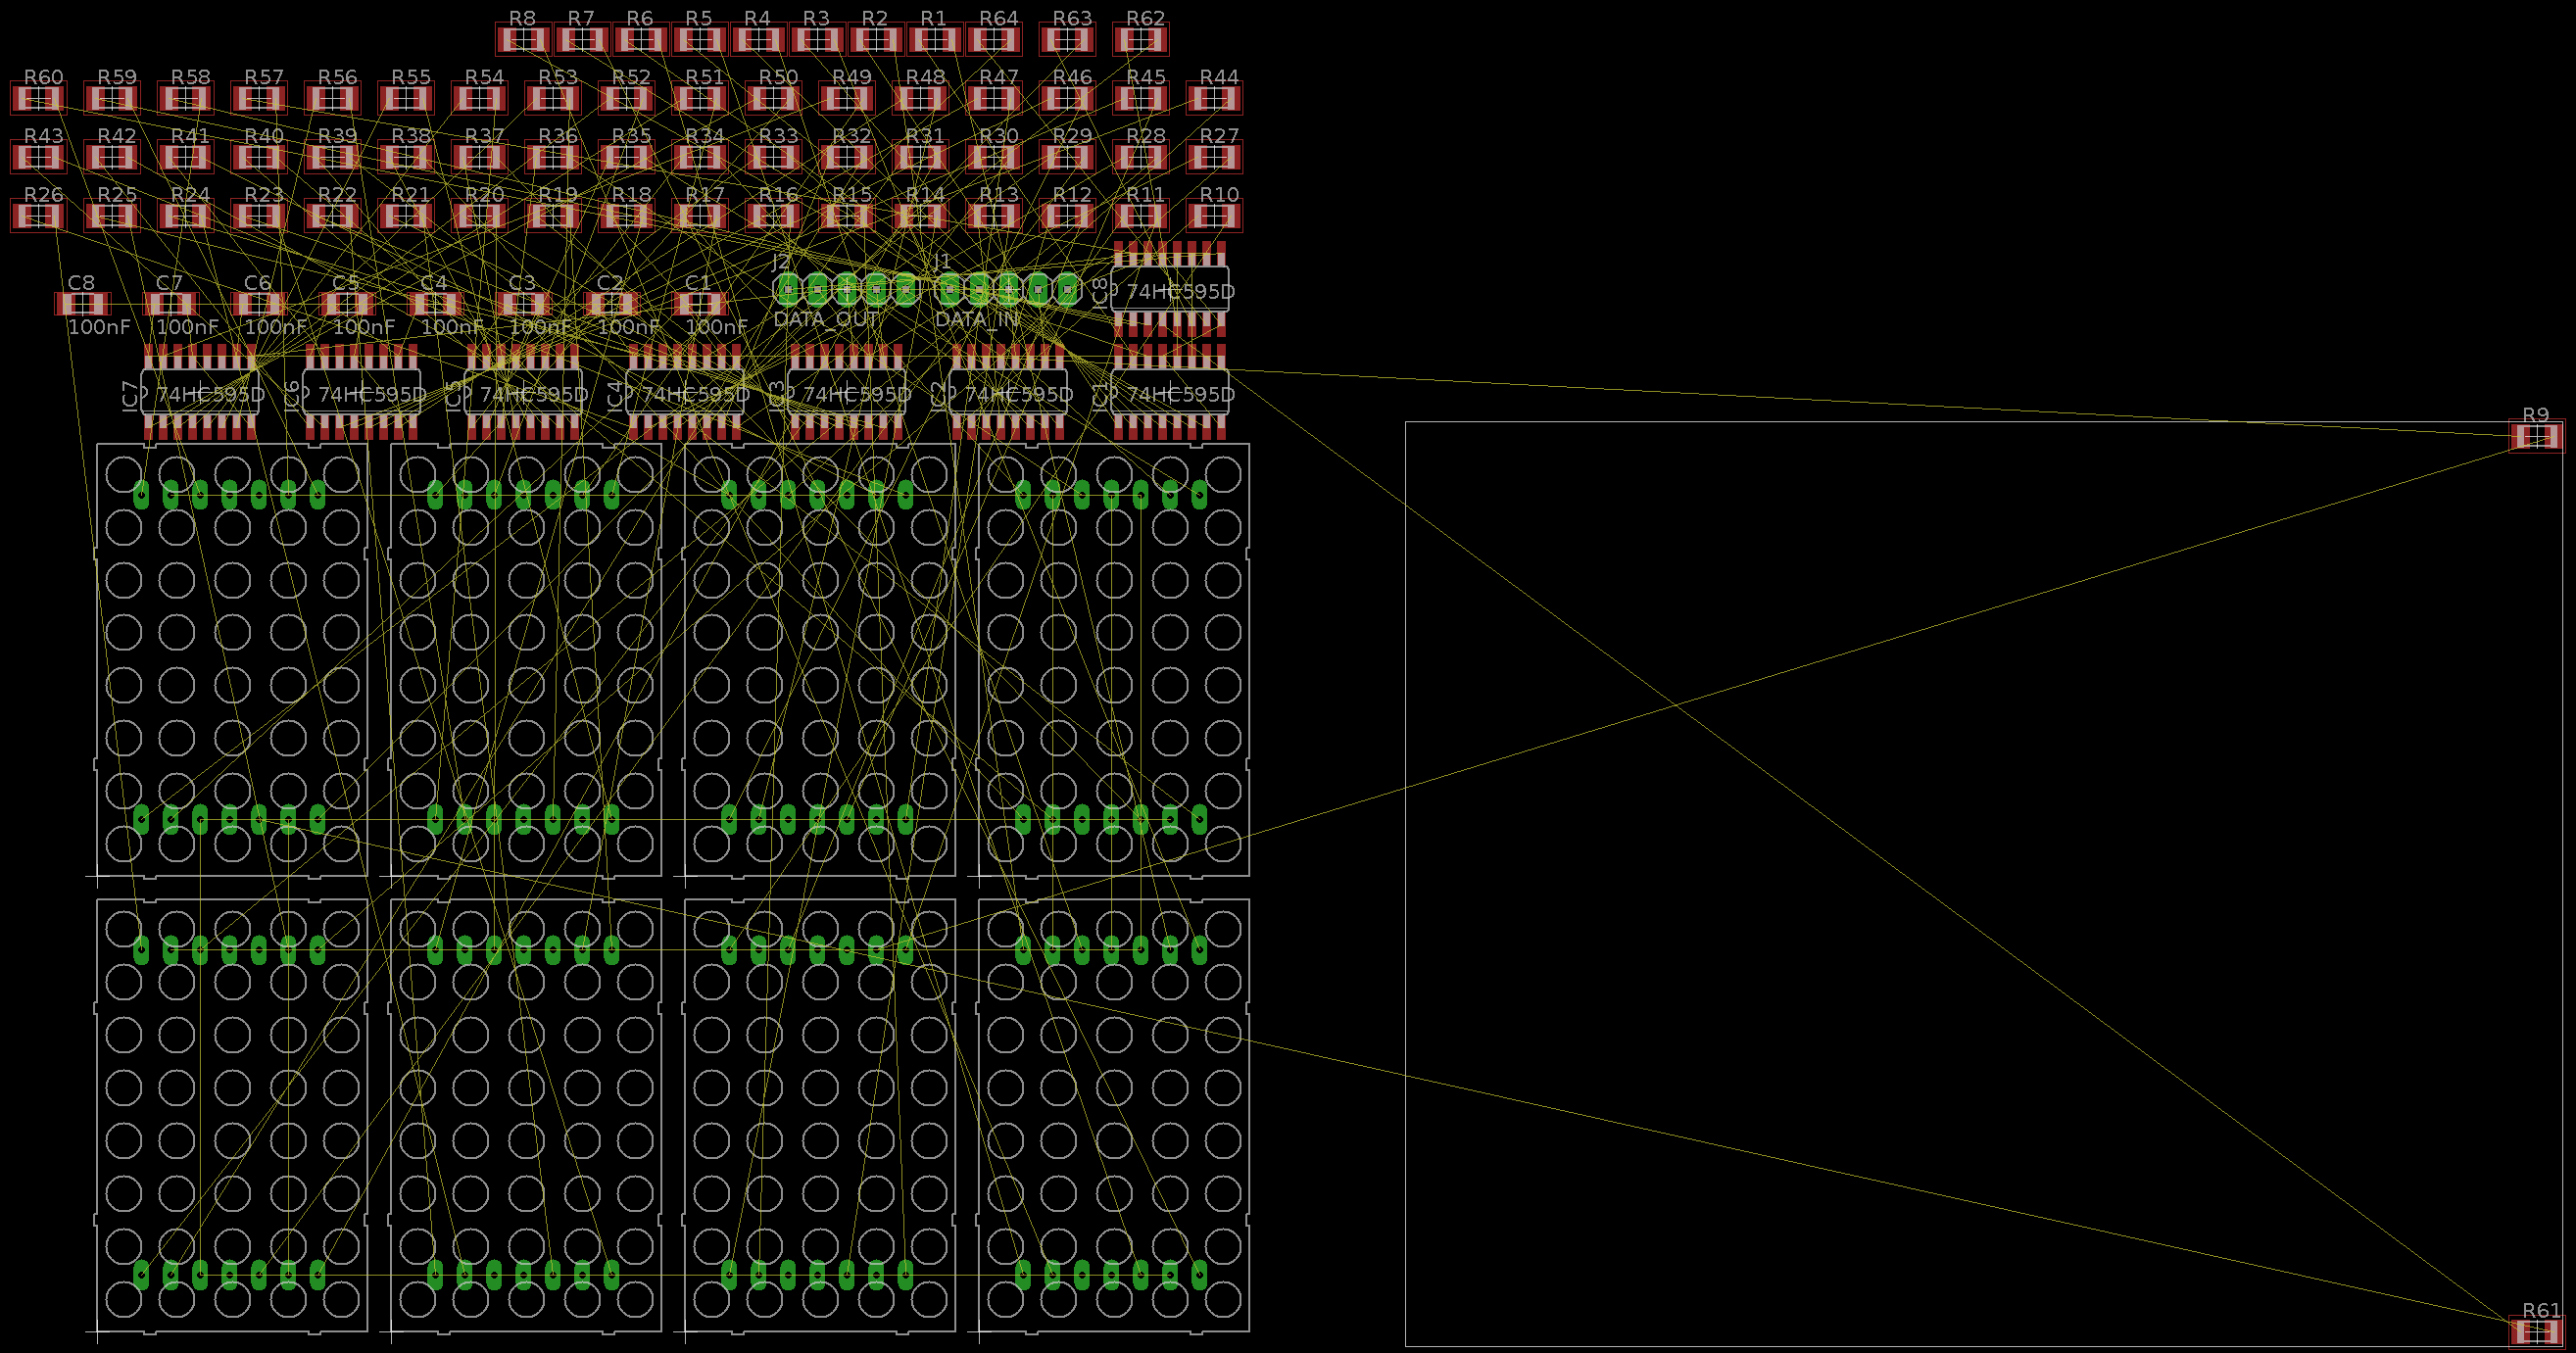
Task: Select capacitor C5 footprint
Action: [346, 303]
